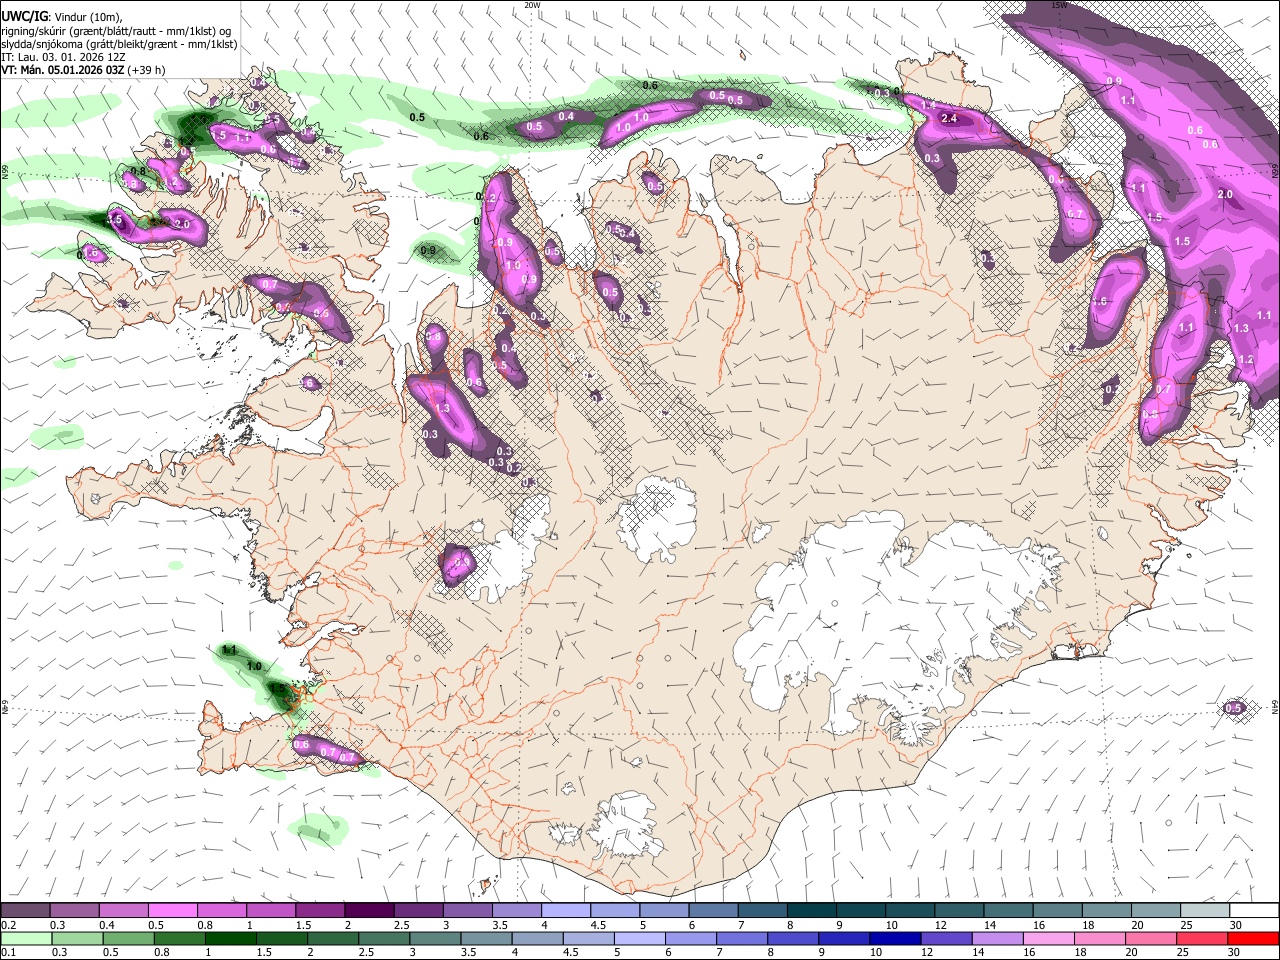Screen dimensions: 1280x960
Task: Click the 'VT: Mán. 05.01.2026 03Z (+39 h)' line
Action: 83,70
